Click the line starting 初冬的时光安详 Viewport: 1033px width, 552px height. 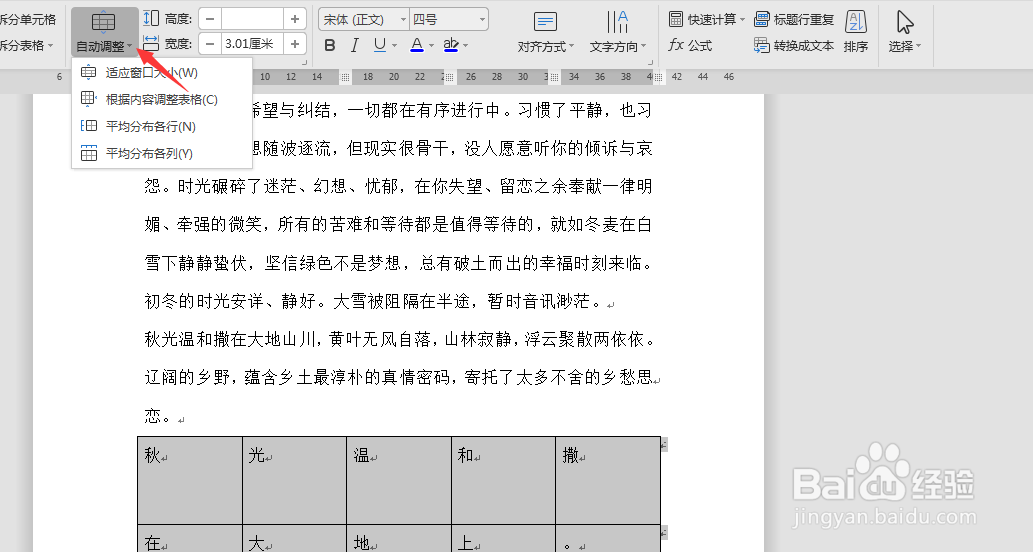tap(379, 301)
